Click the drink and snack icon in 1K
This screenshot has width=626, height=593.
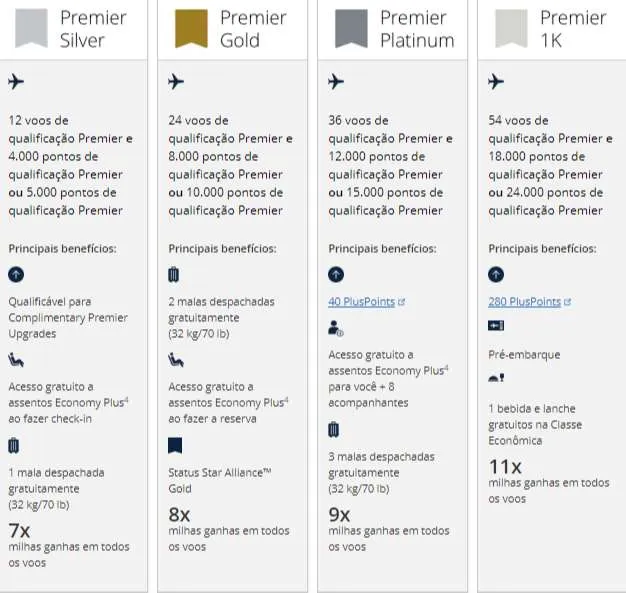coord(495,380)
